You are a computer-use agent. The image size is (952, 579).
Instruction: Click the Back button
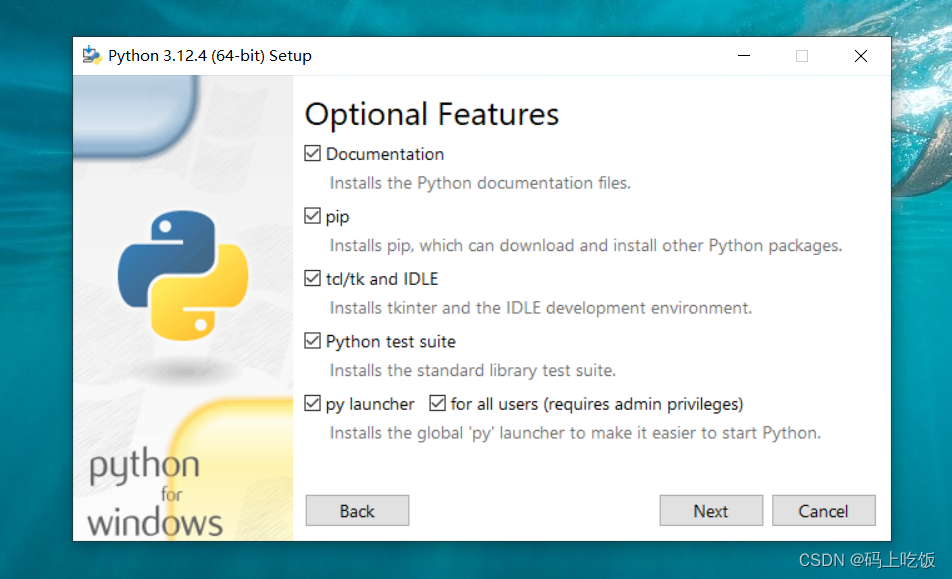pyautogui.click(x=357, y=510)
